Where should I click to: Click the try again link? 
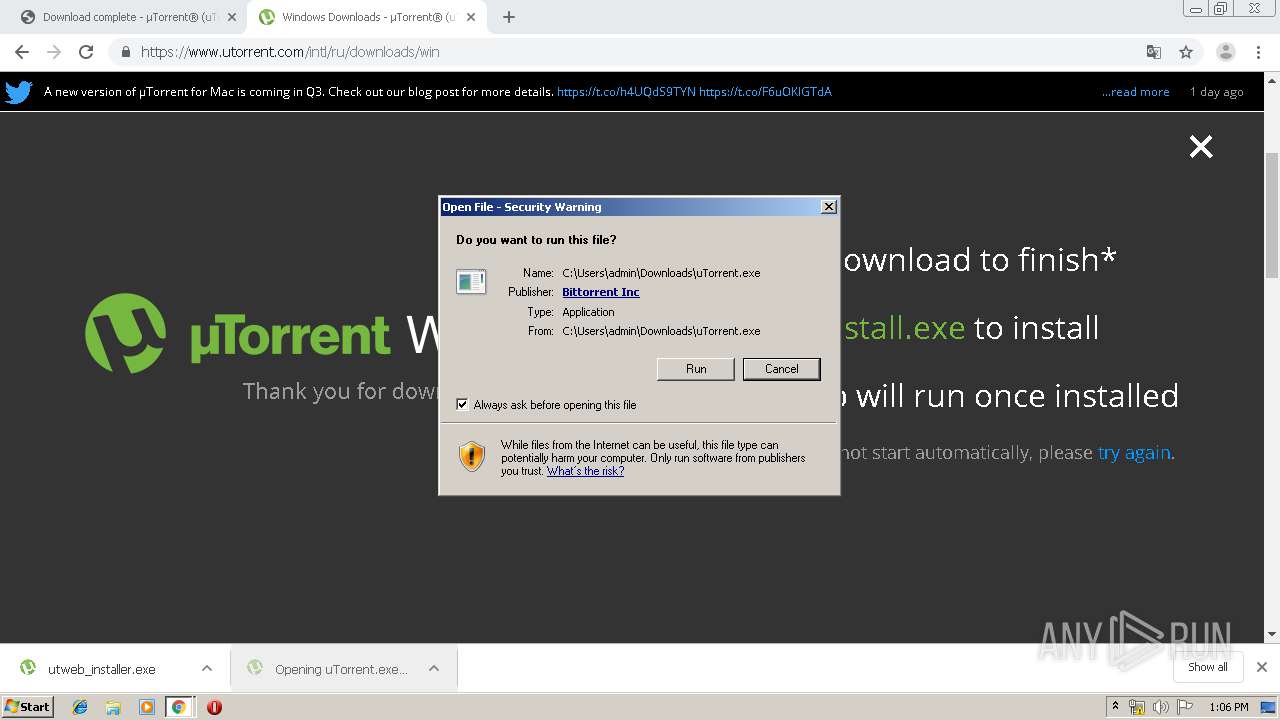point(1134,453)
